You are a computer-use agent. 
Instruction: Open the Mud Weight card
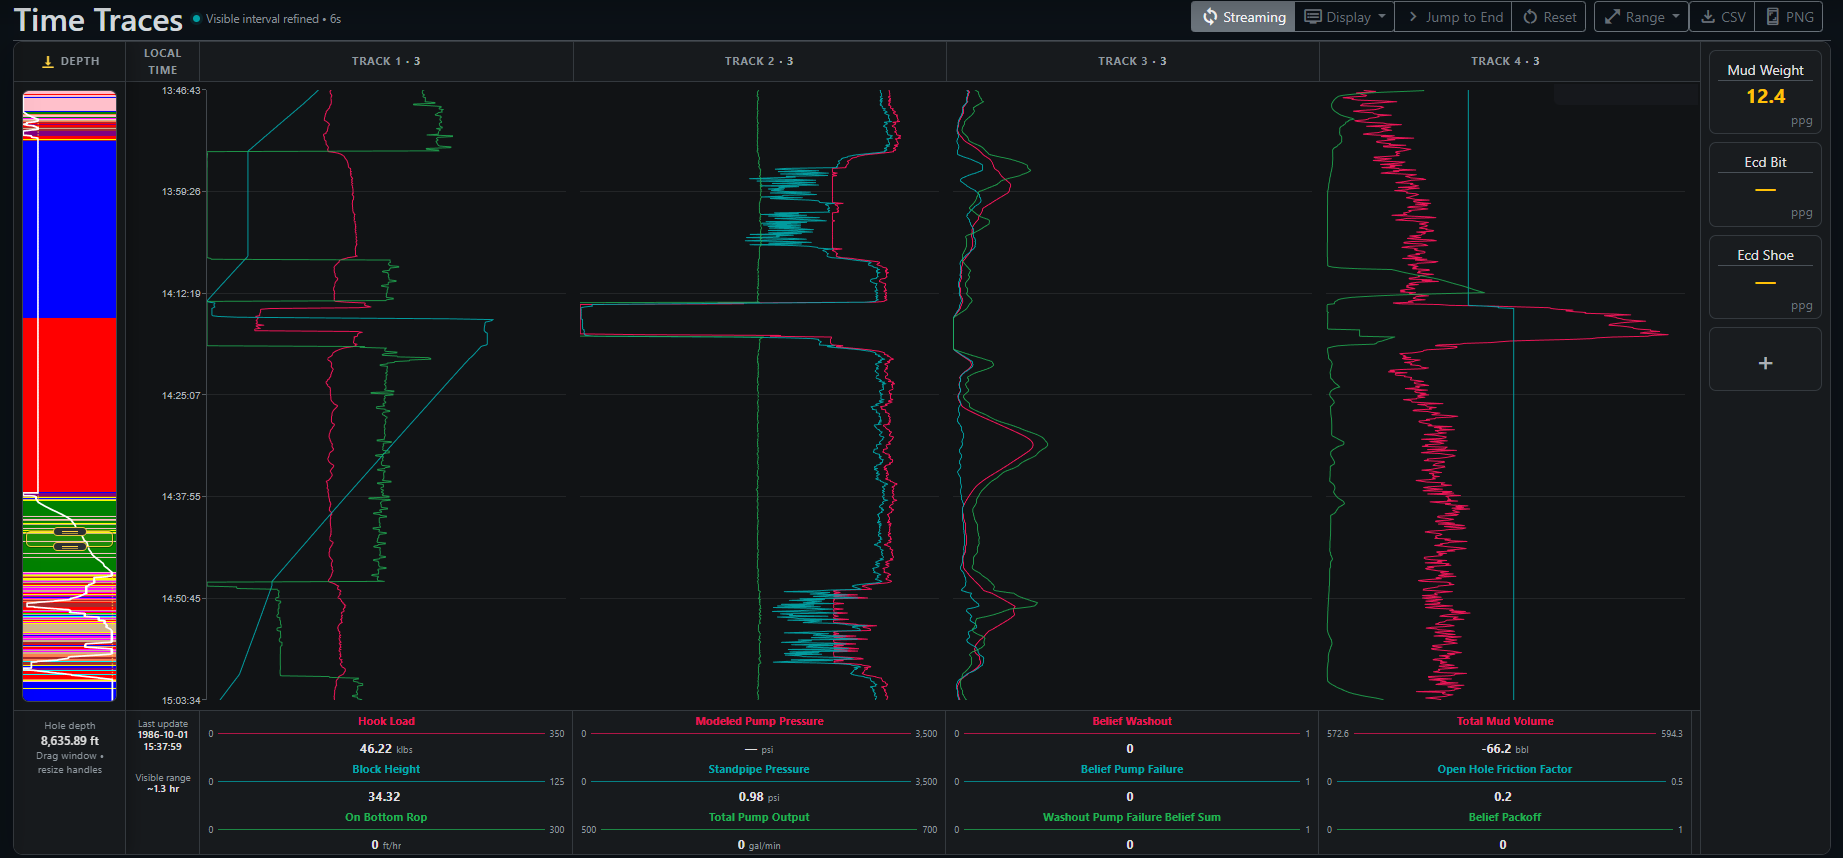pos(1765,92)
